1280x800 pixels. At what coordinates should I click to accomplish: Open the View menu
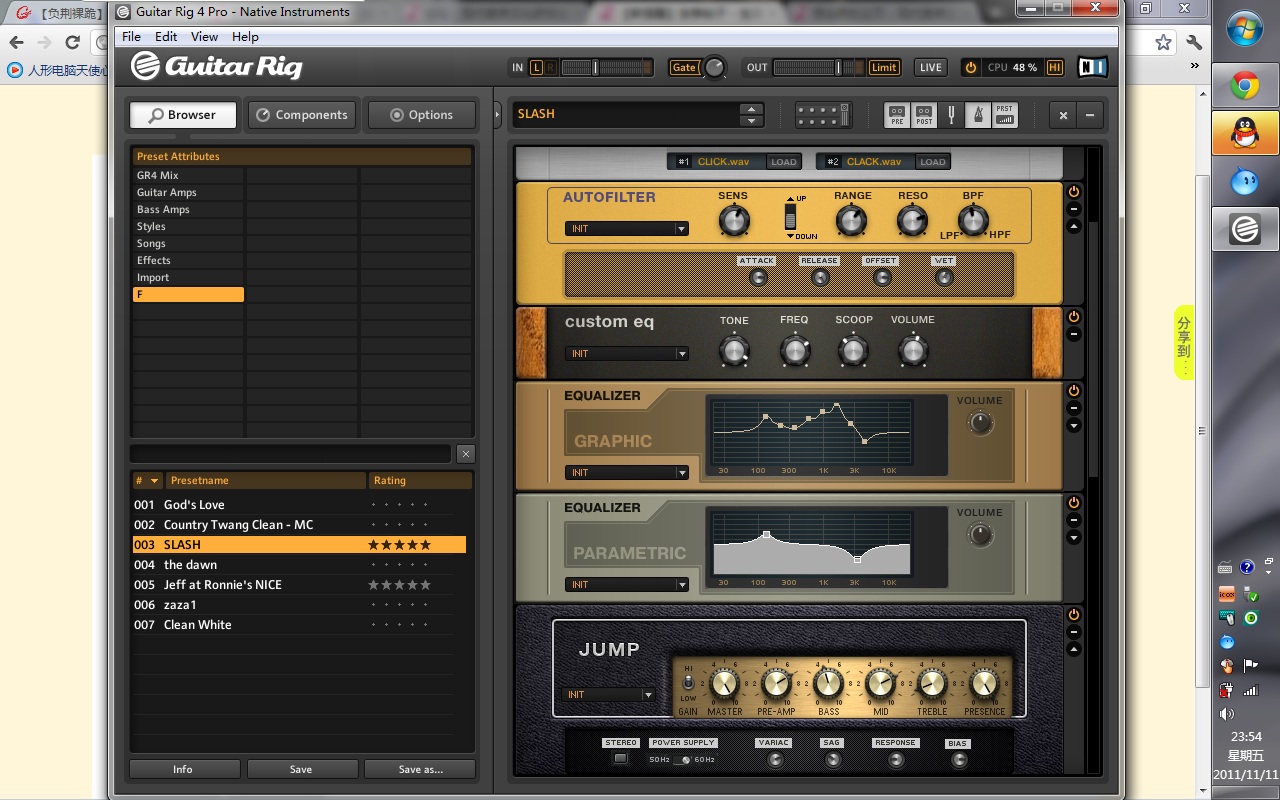[204, 37]
